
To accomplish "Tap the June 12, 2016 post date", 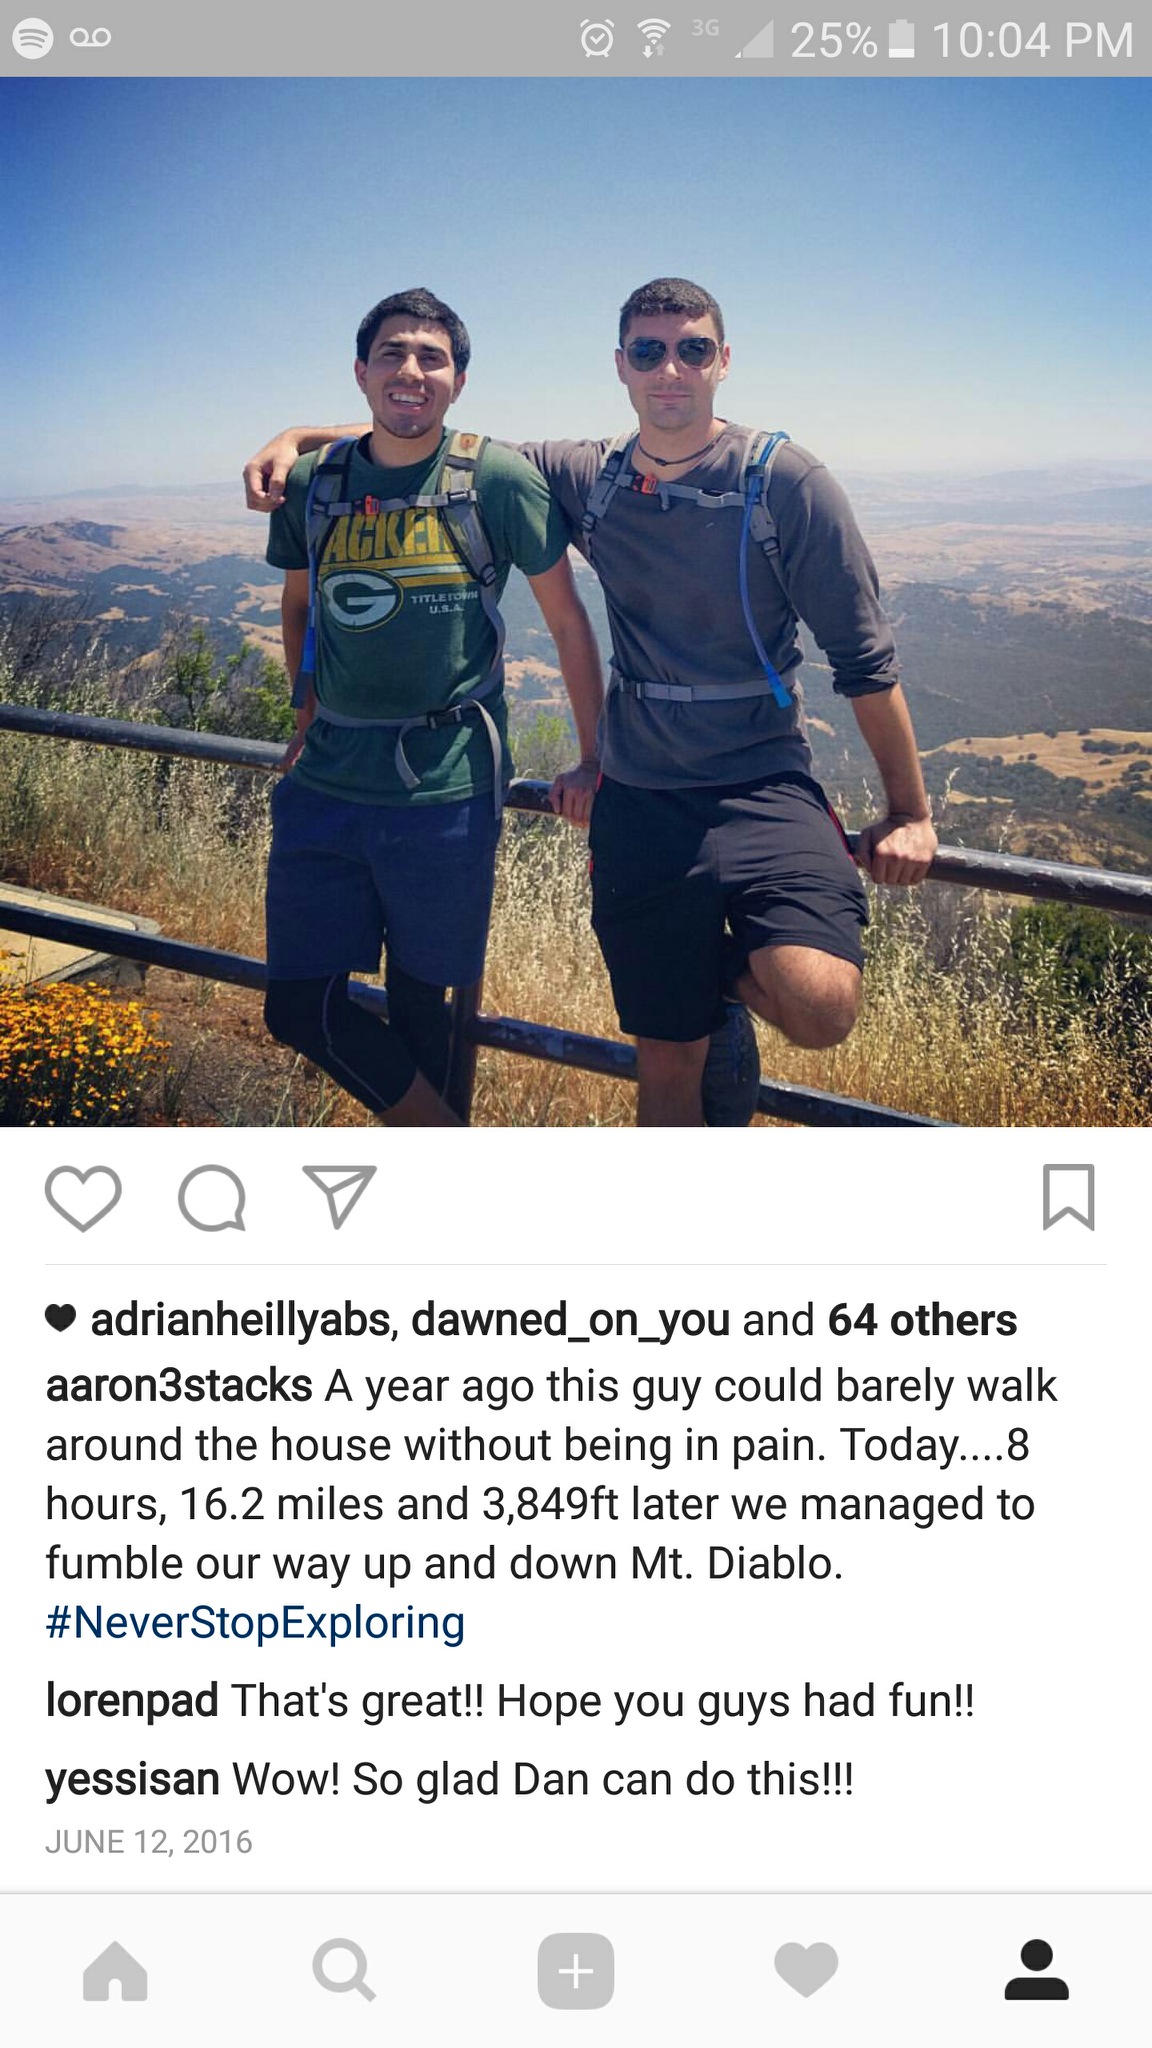I will tap(149, 1842).
